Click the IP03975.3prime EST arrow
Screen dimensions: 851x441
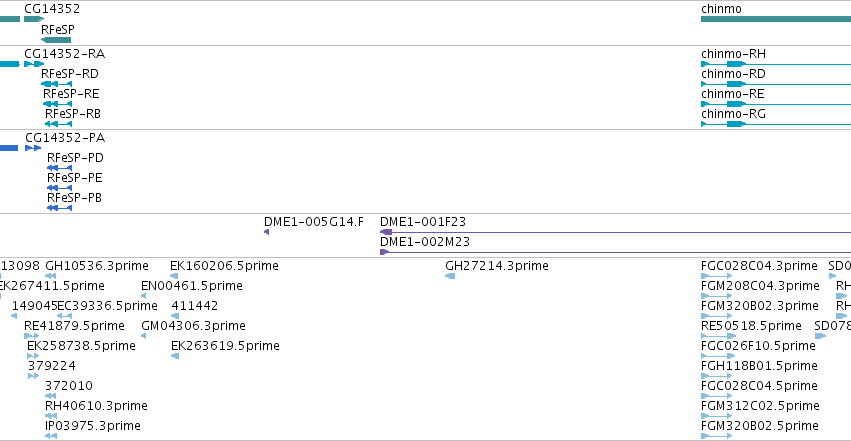[x=51, y=436]
